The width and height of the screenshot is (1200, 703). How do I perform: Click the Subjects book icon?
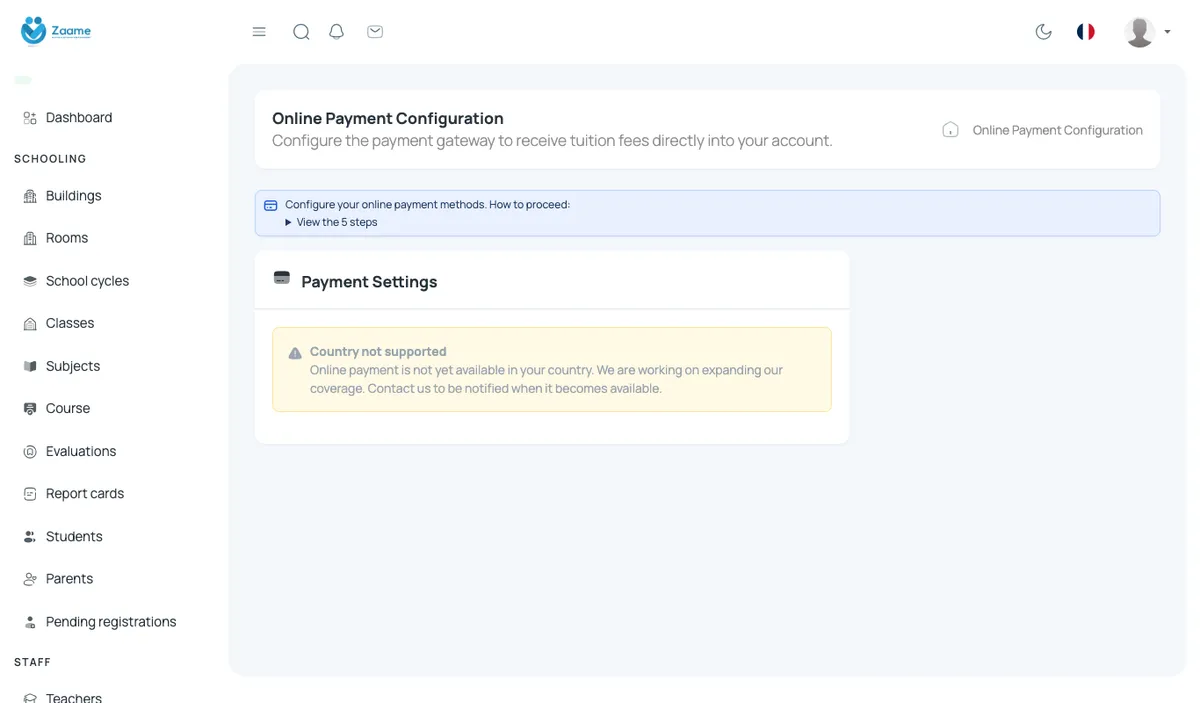(x=30, y=366)
